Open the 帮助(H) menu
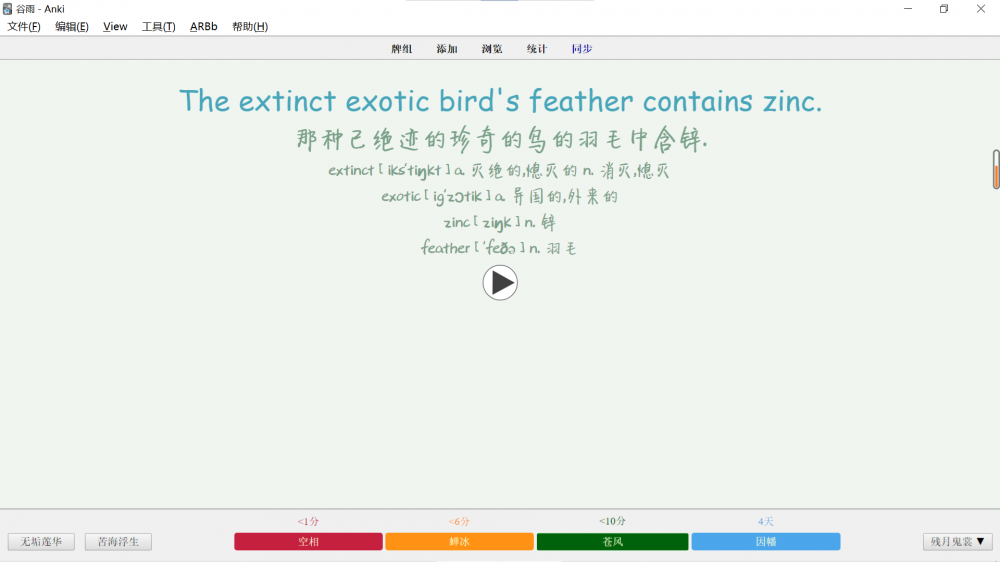This screenshot has width=1000, height=562. 249,26
